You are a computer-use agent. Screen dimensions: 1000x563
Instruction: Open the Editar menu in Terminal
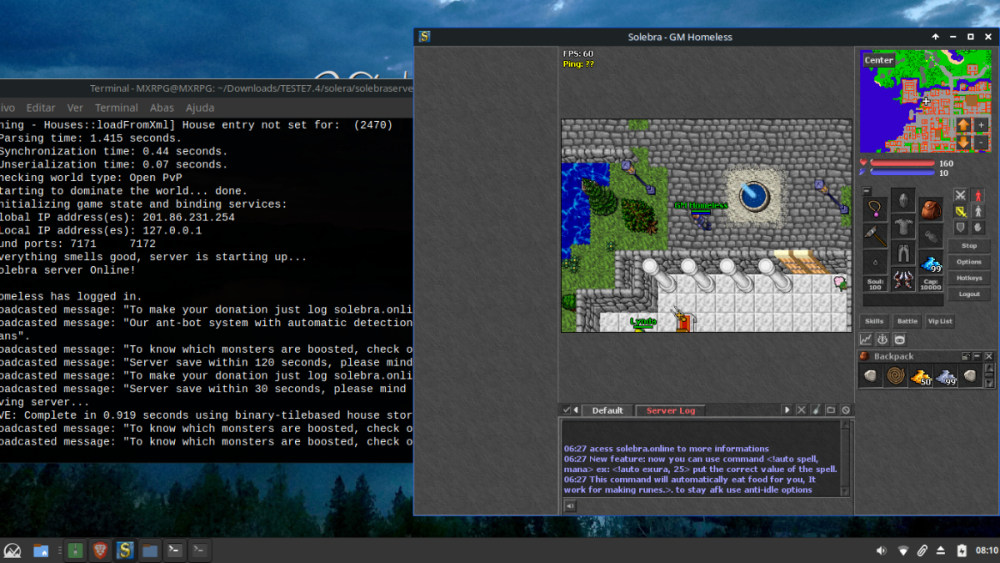[41, 107]
